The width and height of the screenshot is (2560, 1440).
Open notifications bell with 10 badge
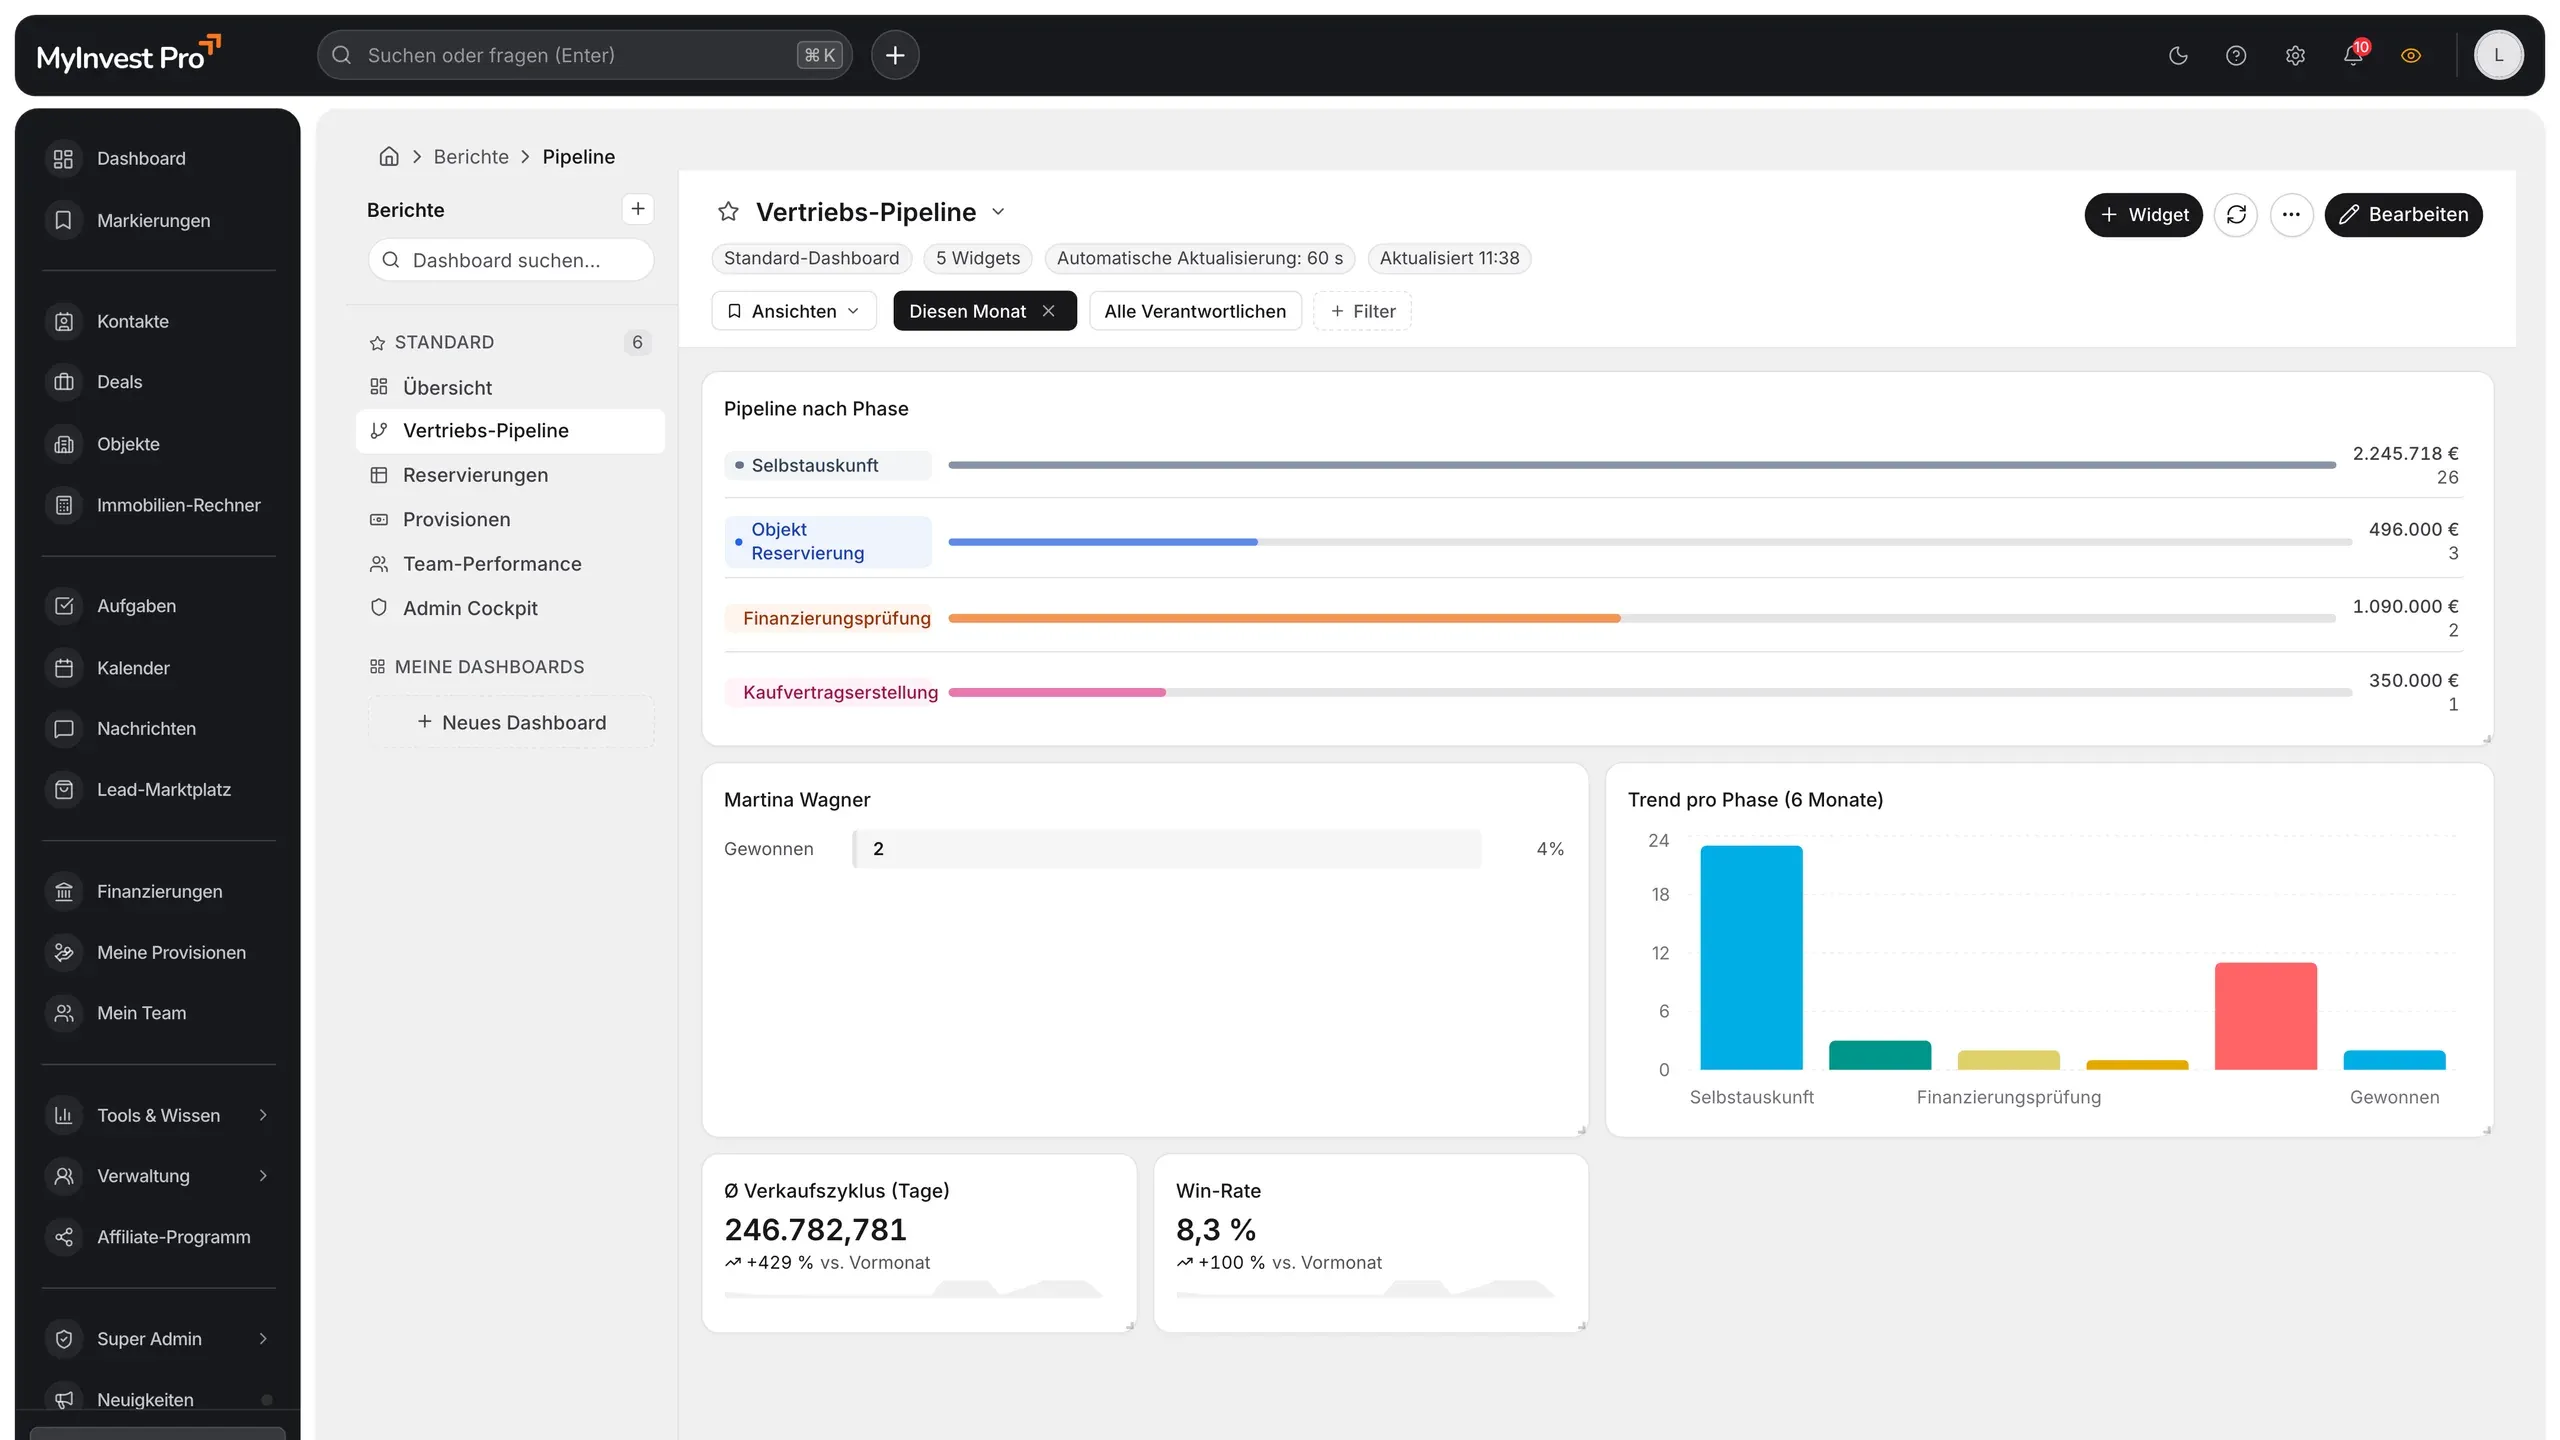(x=2353, y=56)
